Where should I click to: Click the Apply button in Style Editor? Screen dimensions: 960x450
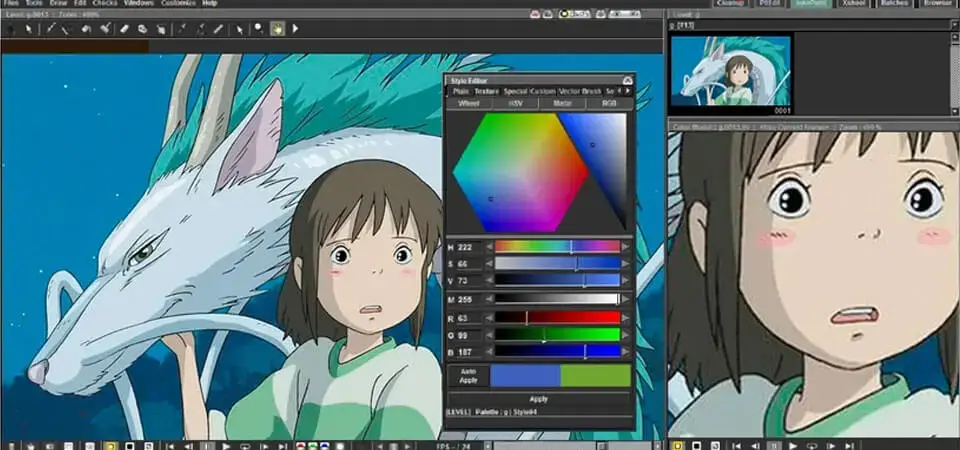[539, 399]
